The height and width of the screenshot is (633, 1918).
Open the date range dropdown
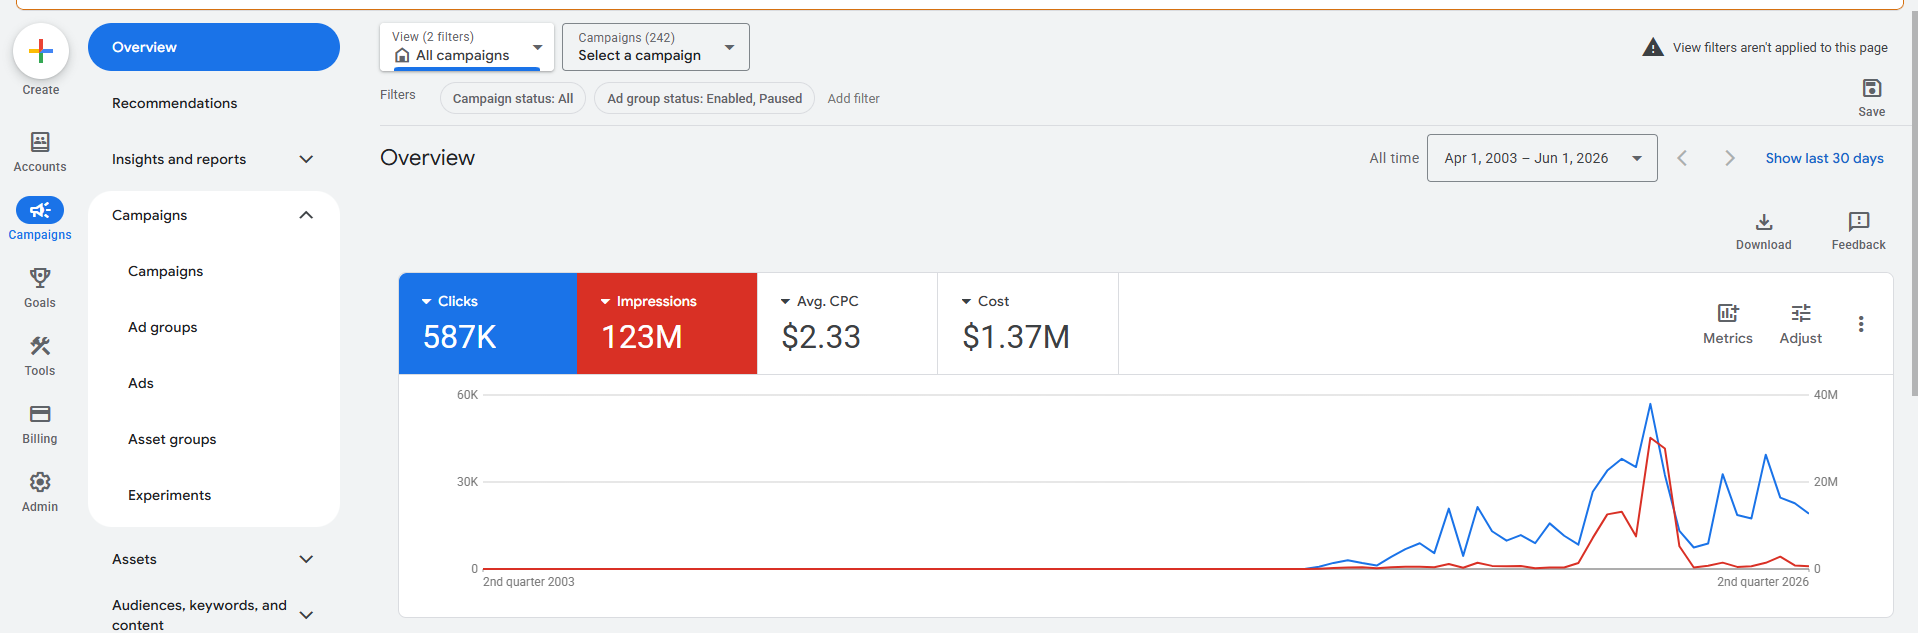(1542, 158)
